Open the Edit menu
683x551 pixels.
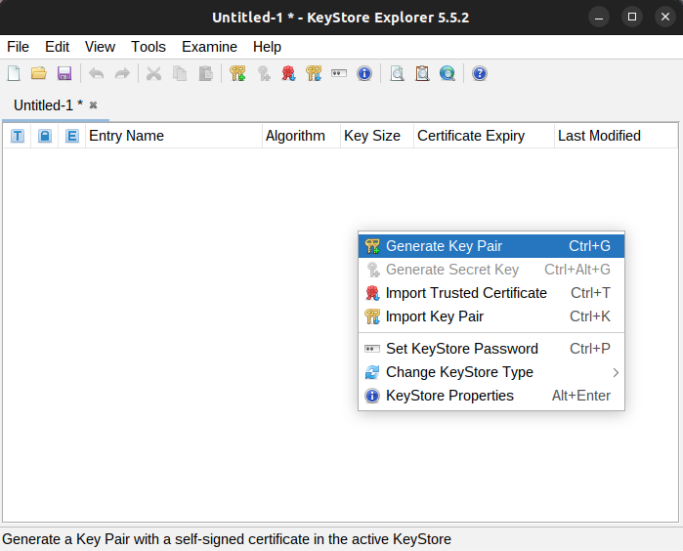click(x=57, y=47)
